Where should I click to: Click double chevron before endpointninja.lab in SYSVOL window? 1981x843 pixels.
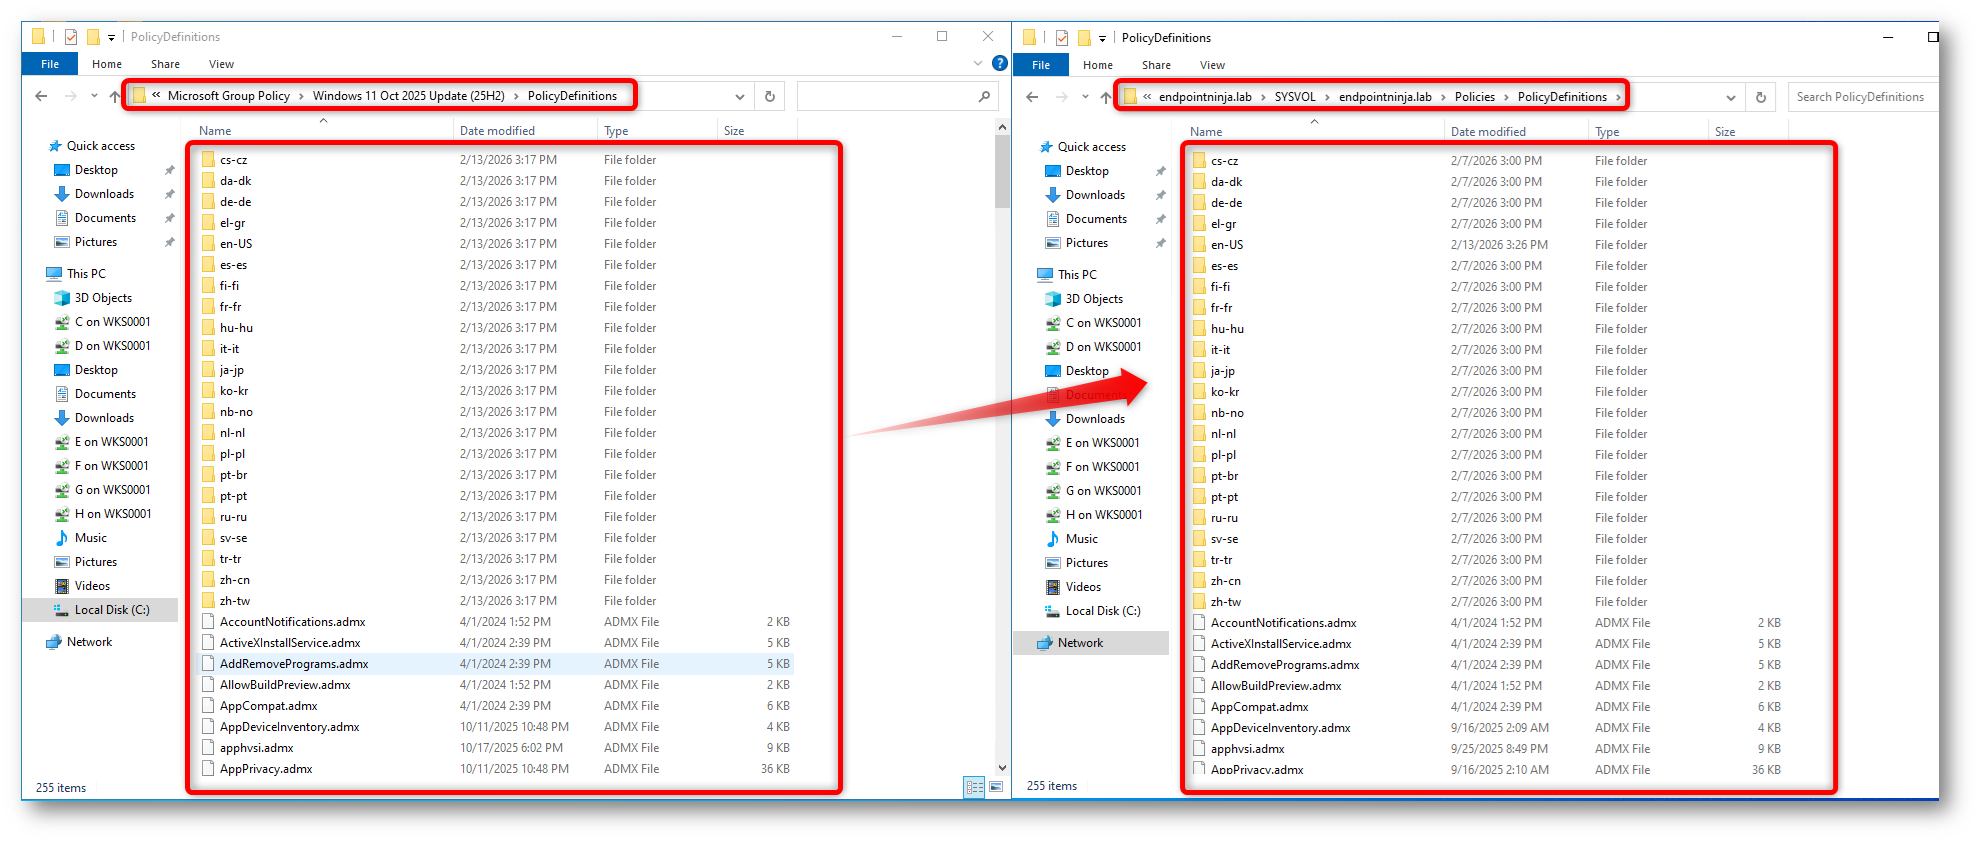(1147, 97)
